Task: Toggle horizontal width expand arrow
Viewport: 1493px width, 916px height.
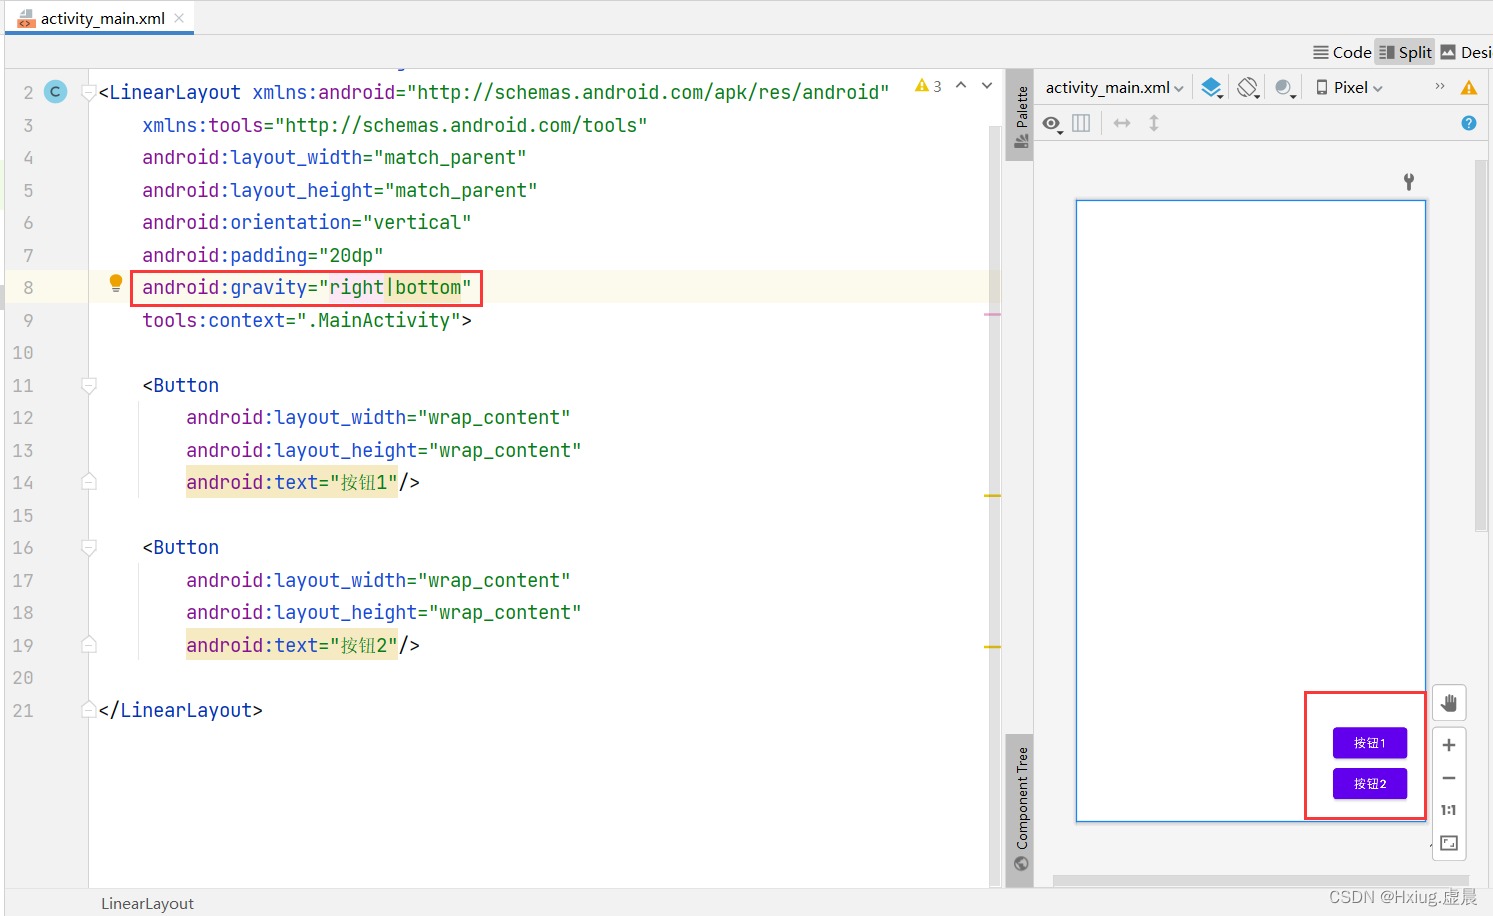Action: pyautogui.click(x=1122, y=123)
